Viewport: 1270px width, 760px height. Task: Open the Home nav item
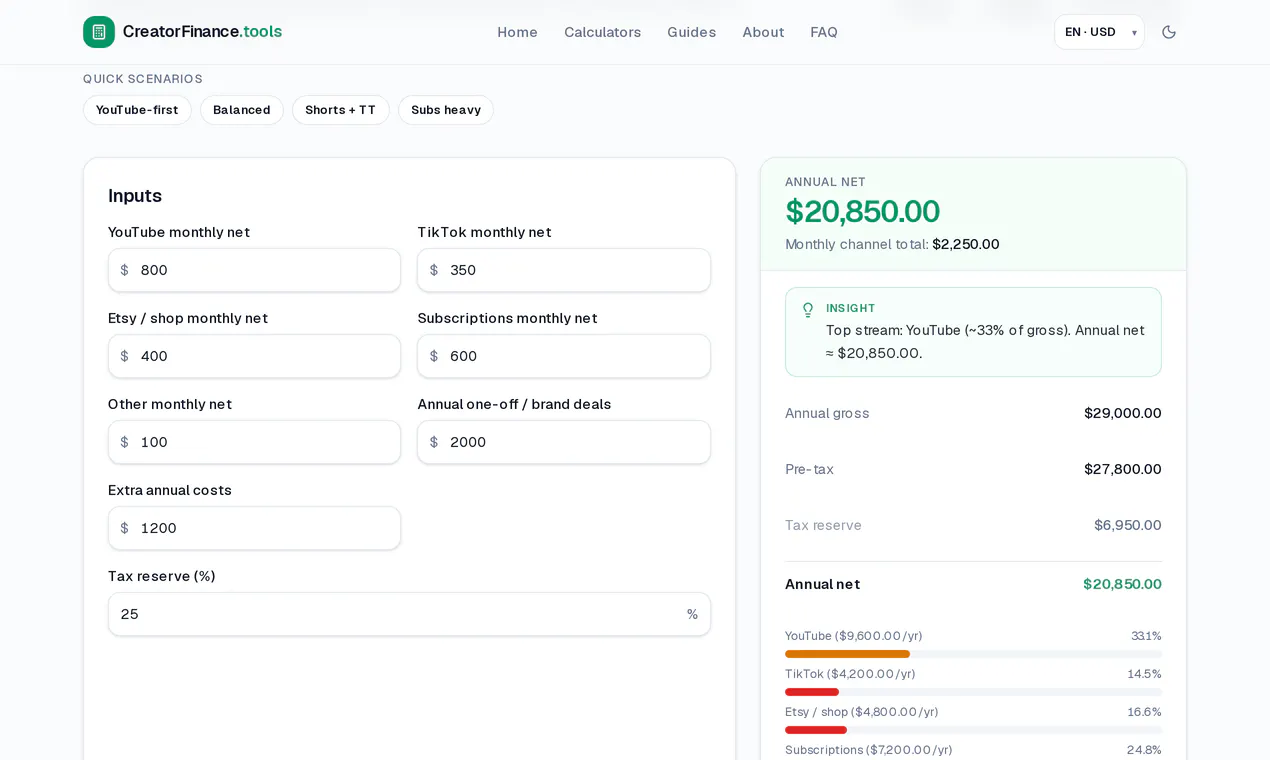[517, 32]
